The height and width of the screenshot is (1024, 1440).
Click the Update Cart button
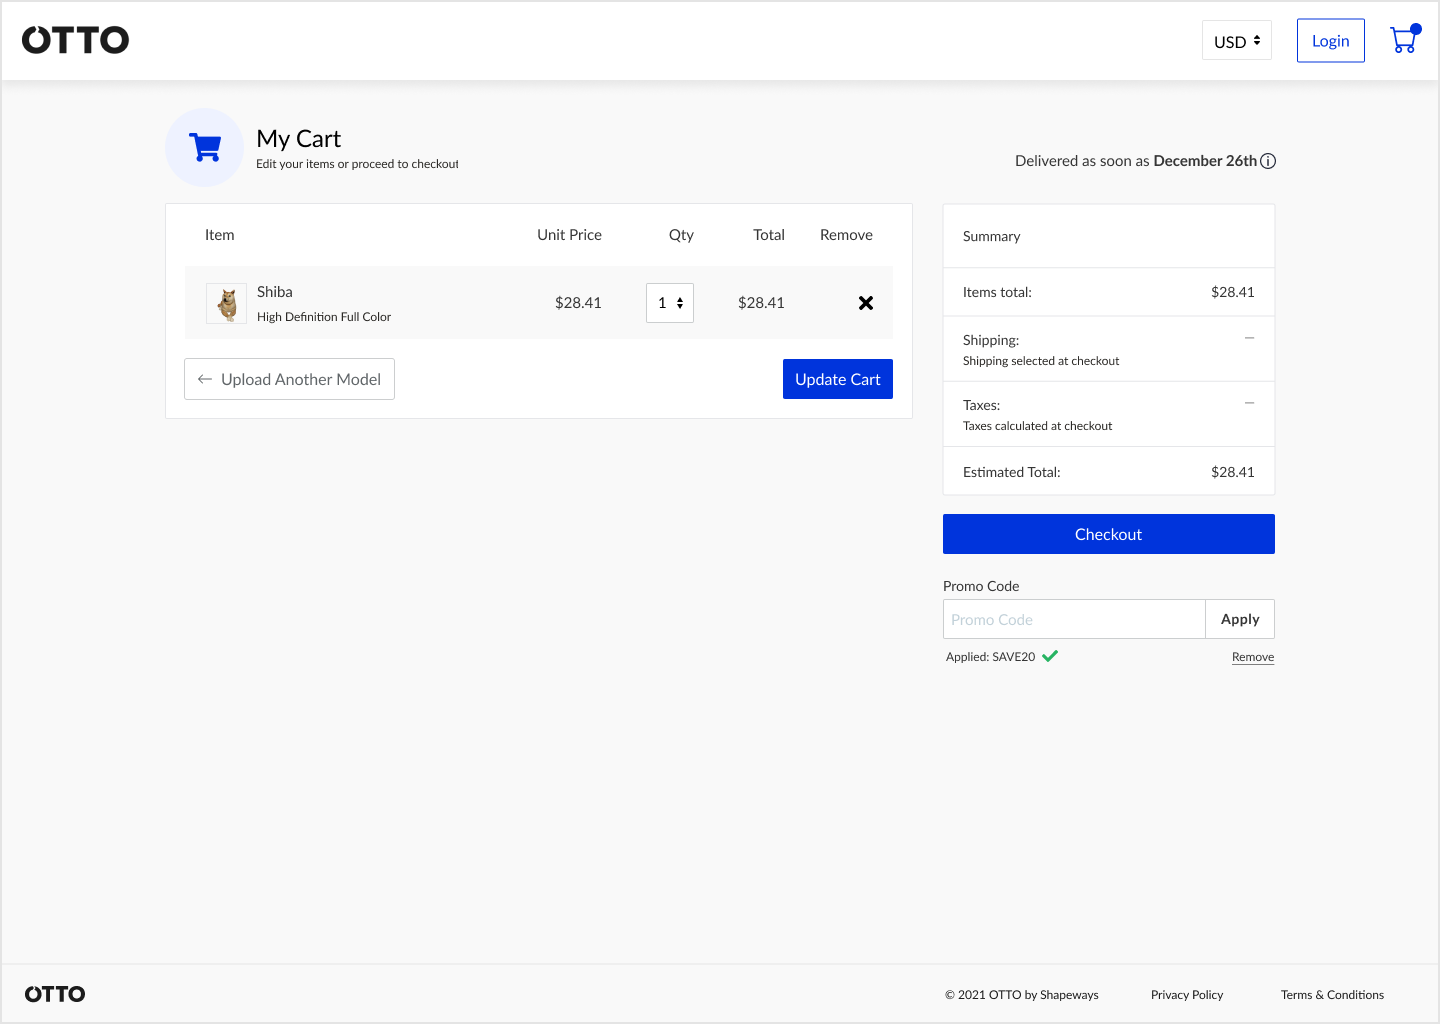click(x=838, y=379)
